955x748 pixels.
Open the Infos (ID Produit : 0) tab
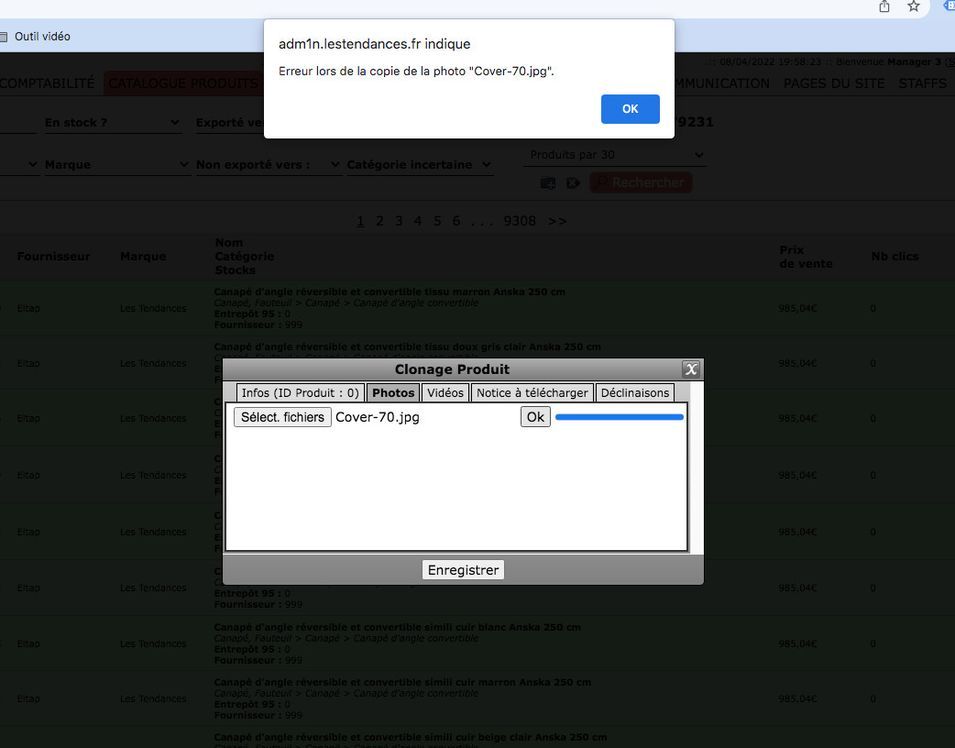pyautogui.click(x=300, y=393)
